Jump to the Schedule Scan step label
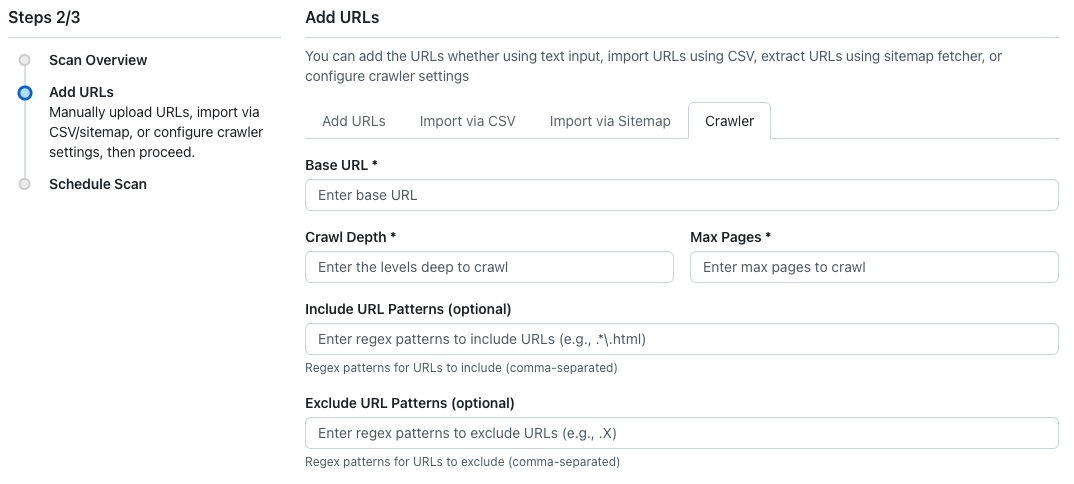The image size is (1074, 484). click(x=98, y=184)
